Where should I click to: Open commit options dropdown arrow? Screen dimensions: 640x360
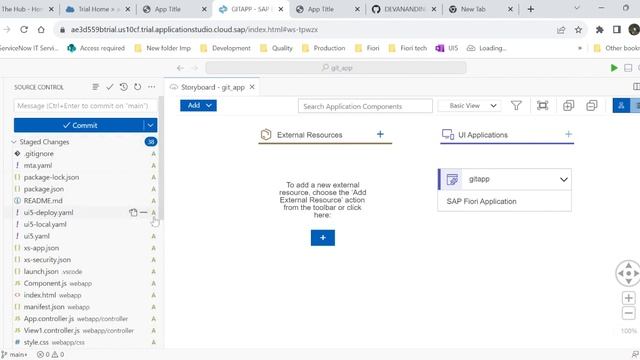pos(150,125)
